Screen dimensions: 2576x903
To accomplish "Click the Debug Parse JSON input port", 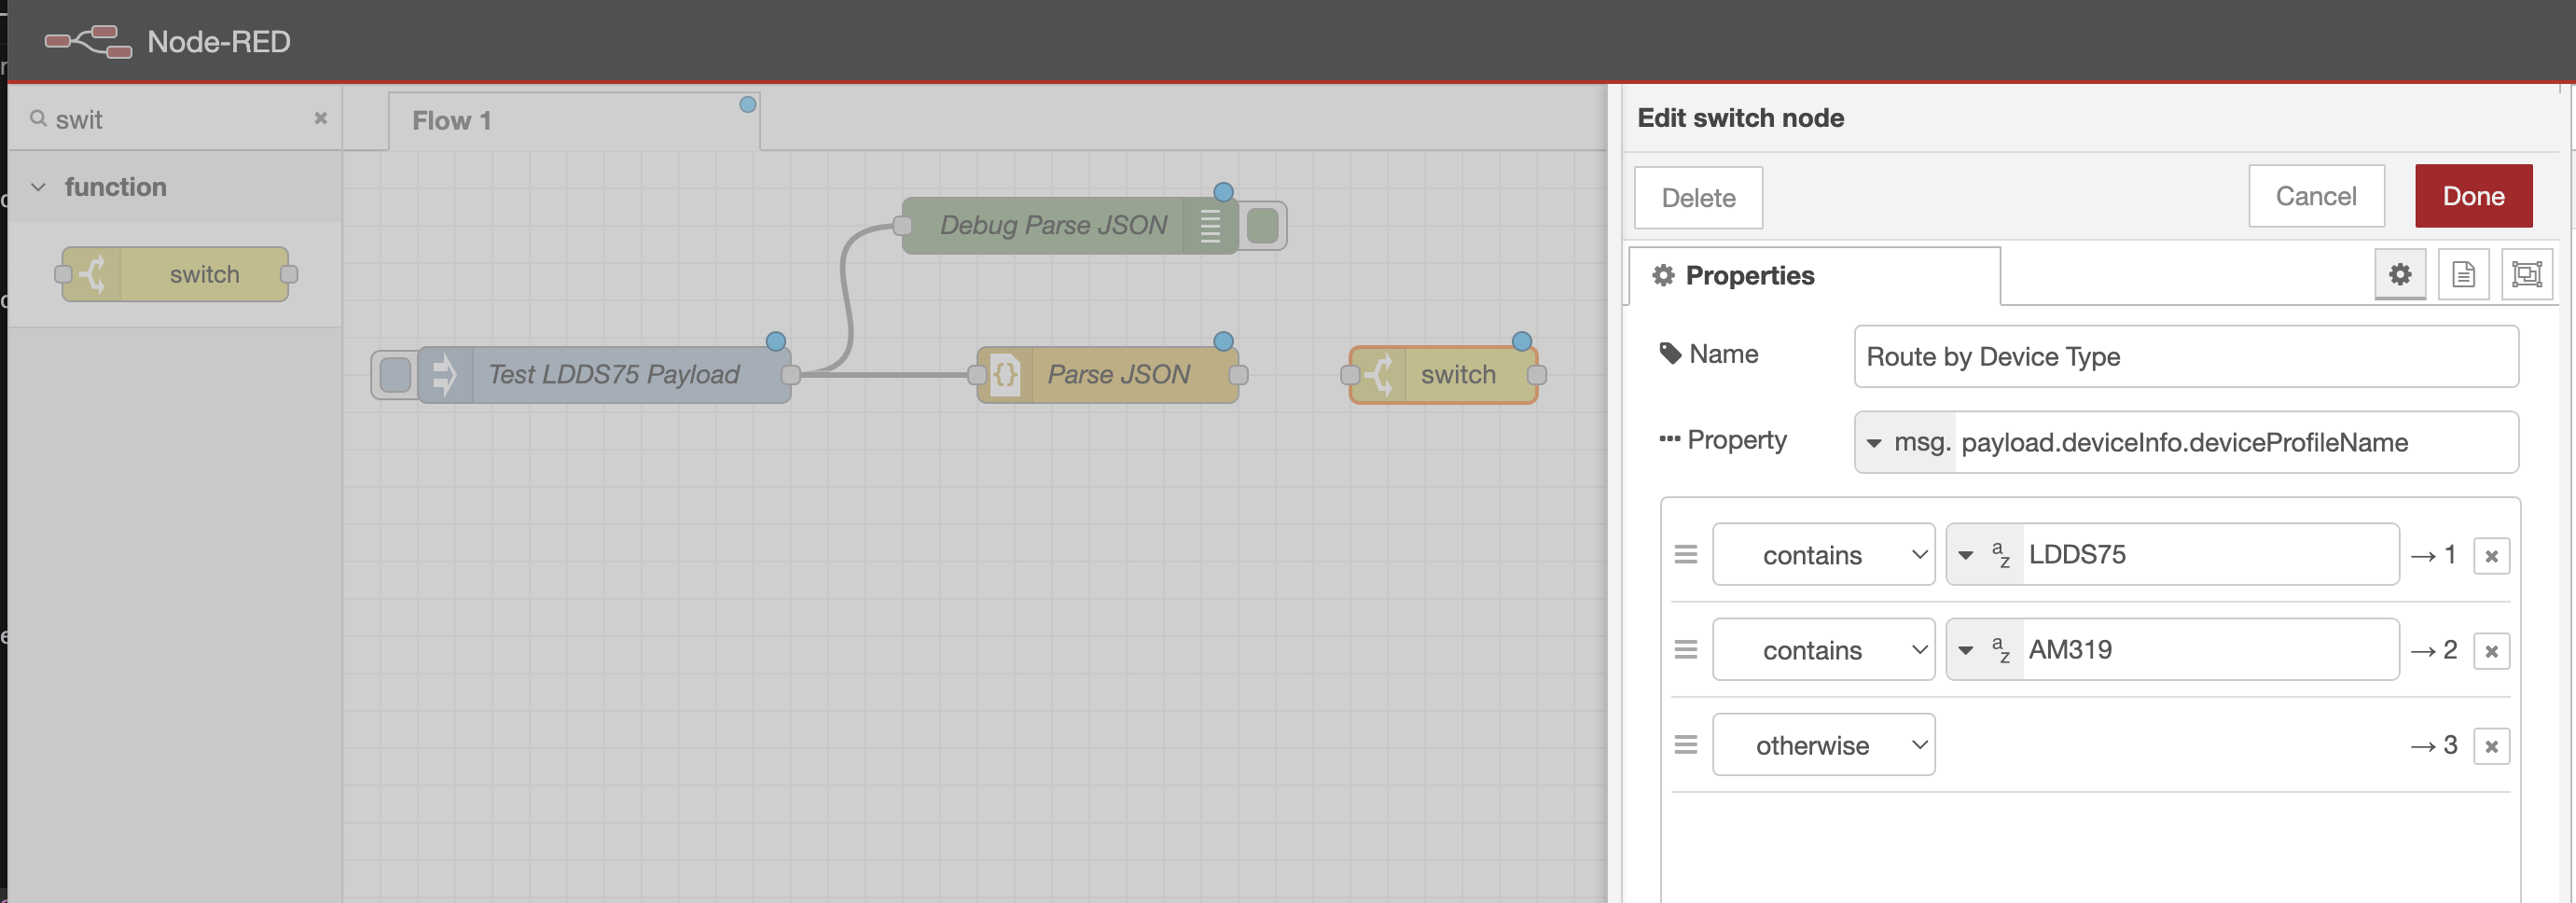I will [902, 226].
